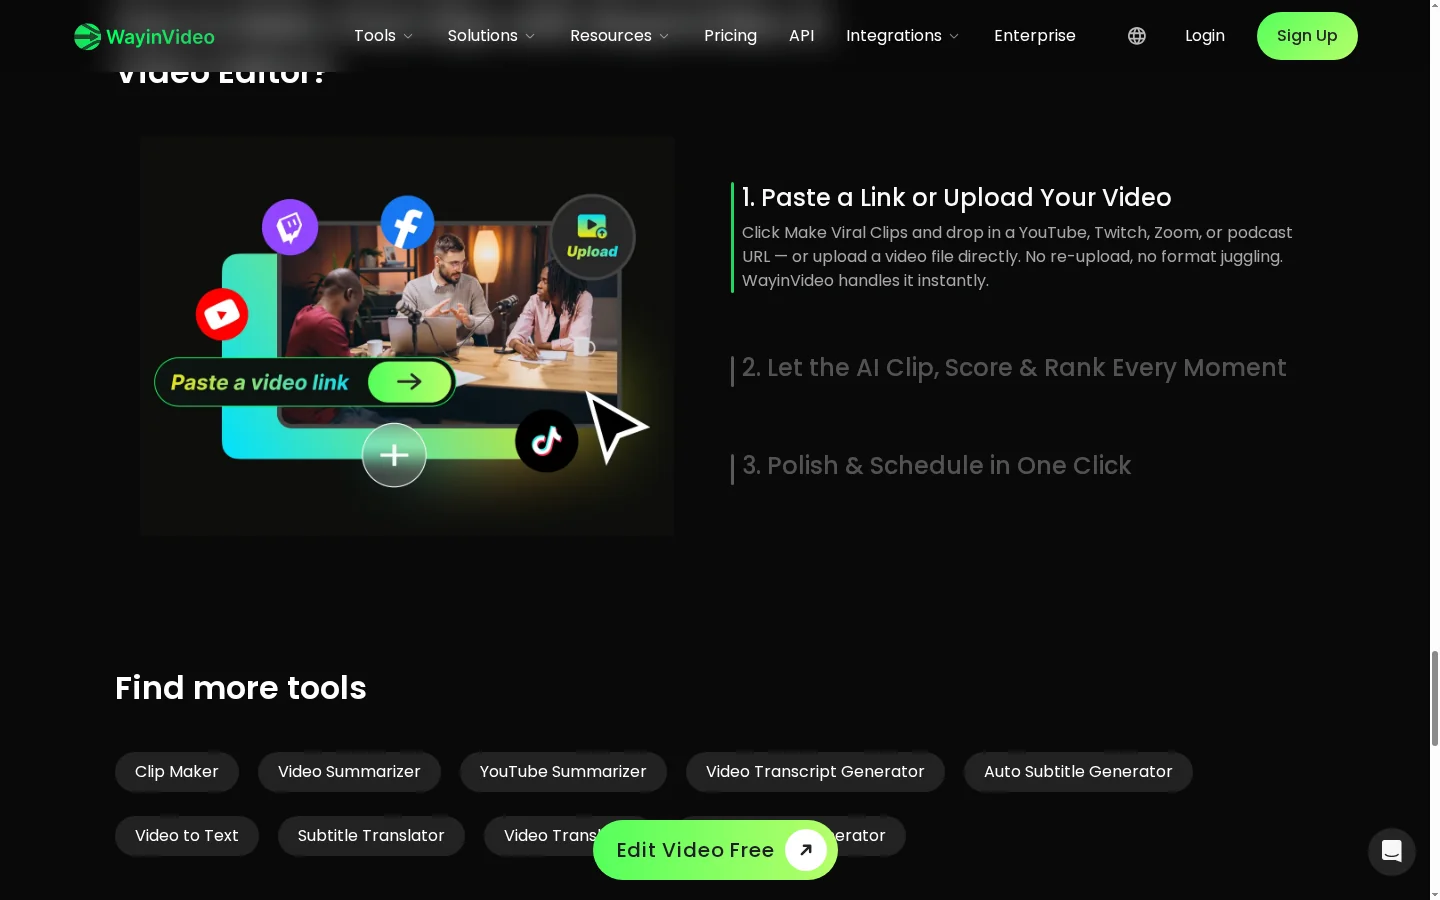
Task: Click the Login link
Action: (x=1205, y=36)
